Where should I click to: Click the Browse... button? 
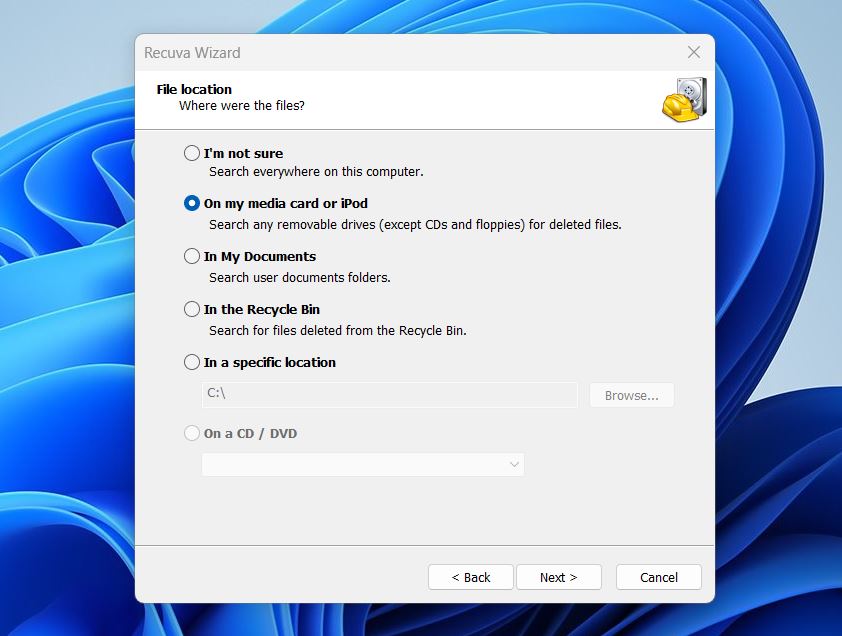pos(632,395)
